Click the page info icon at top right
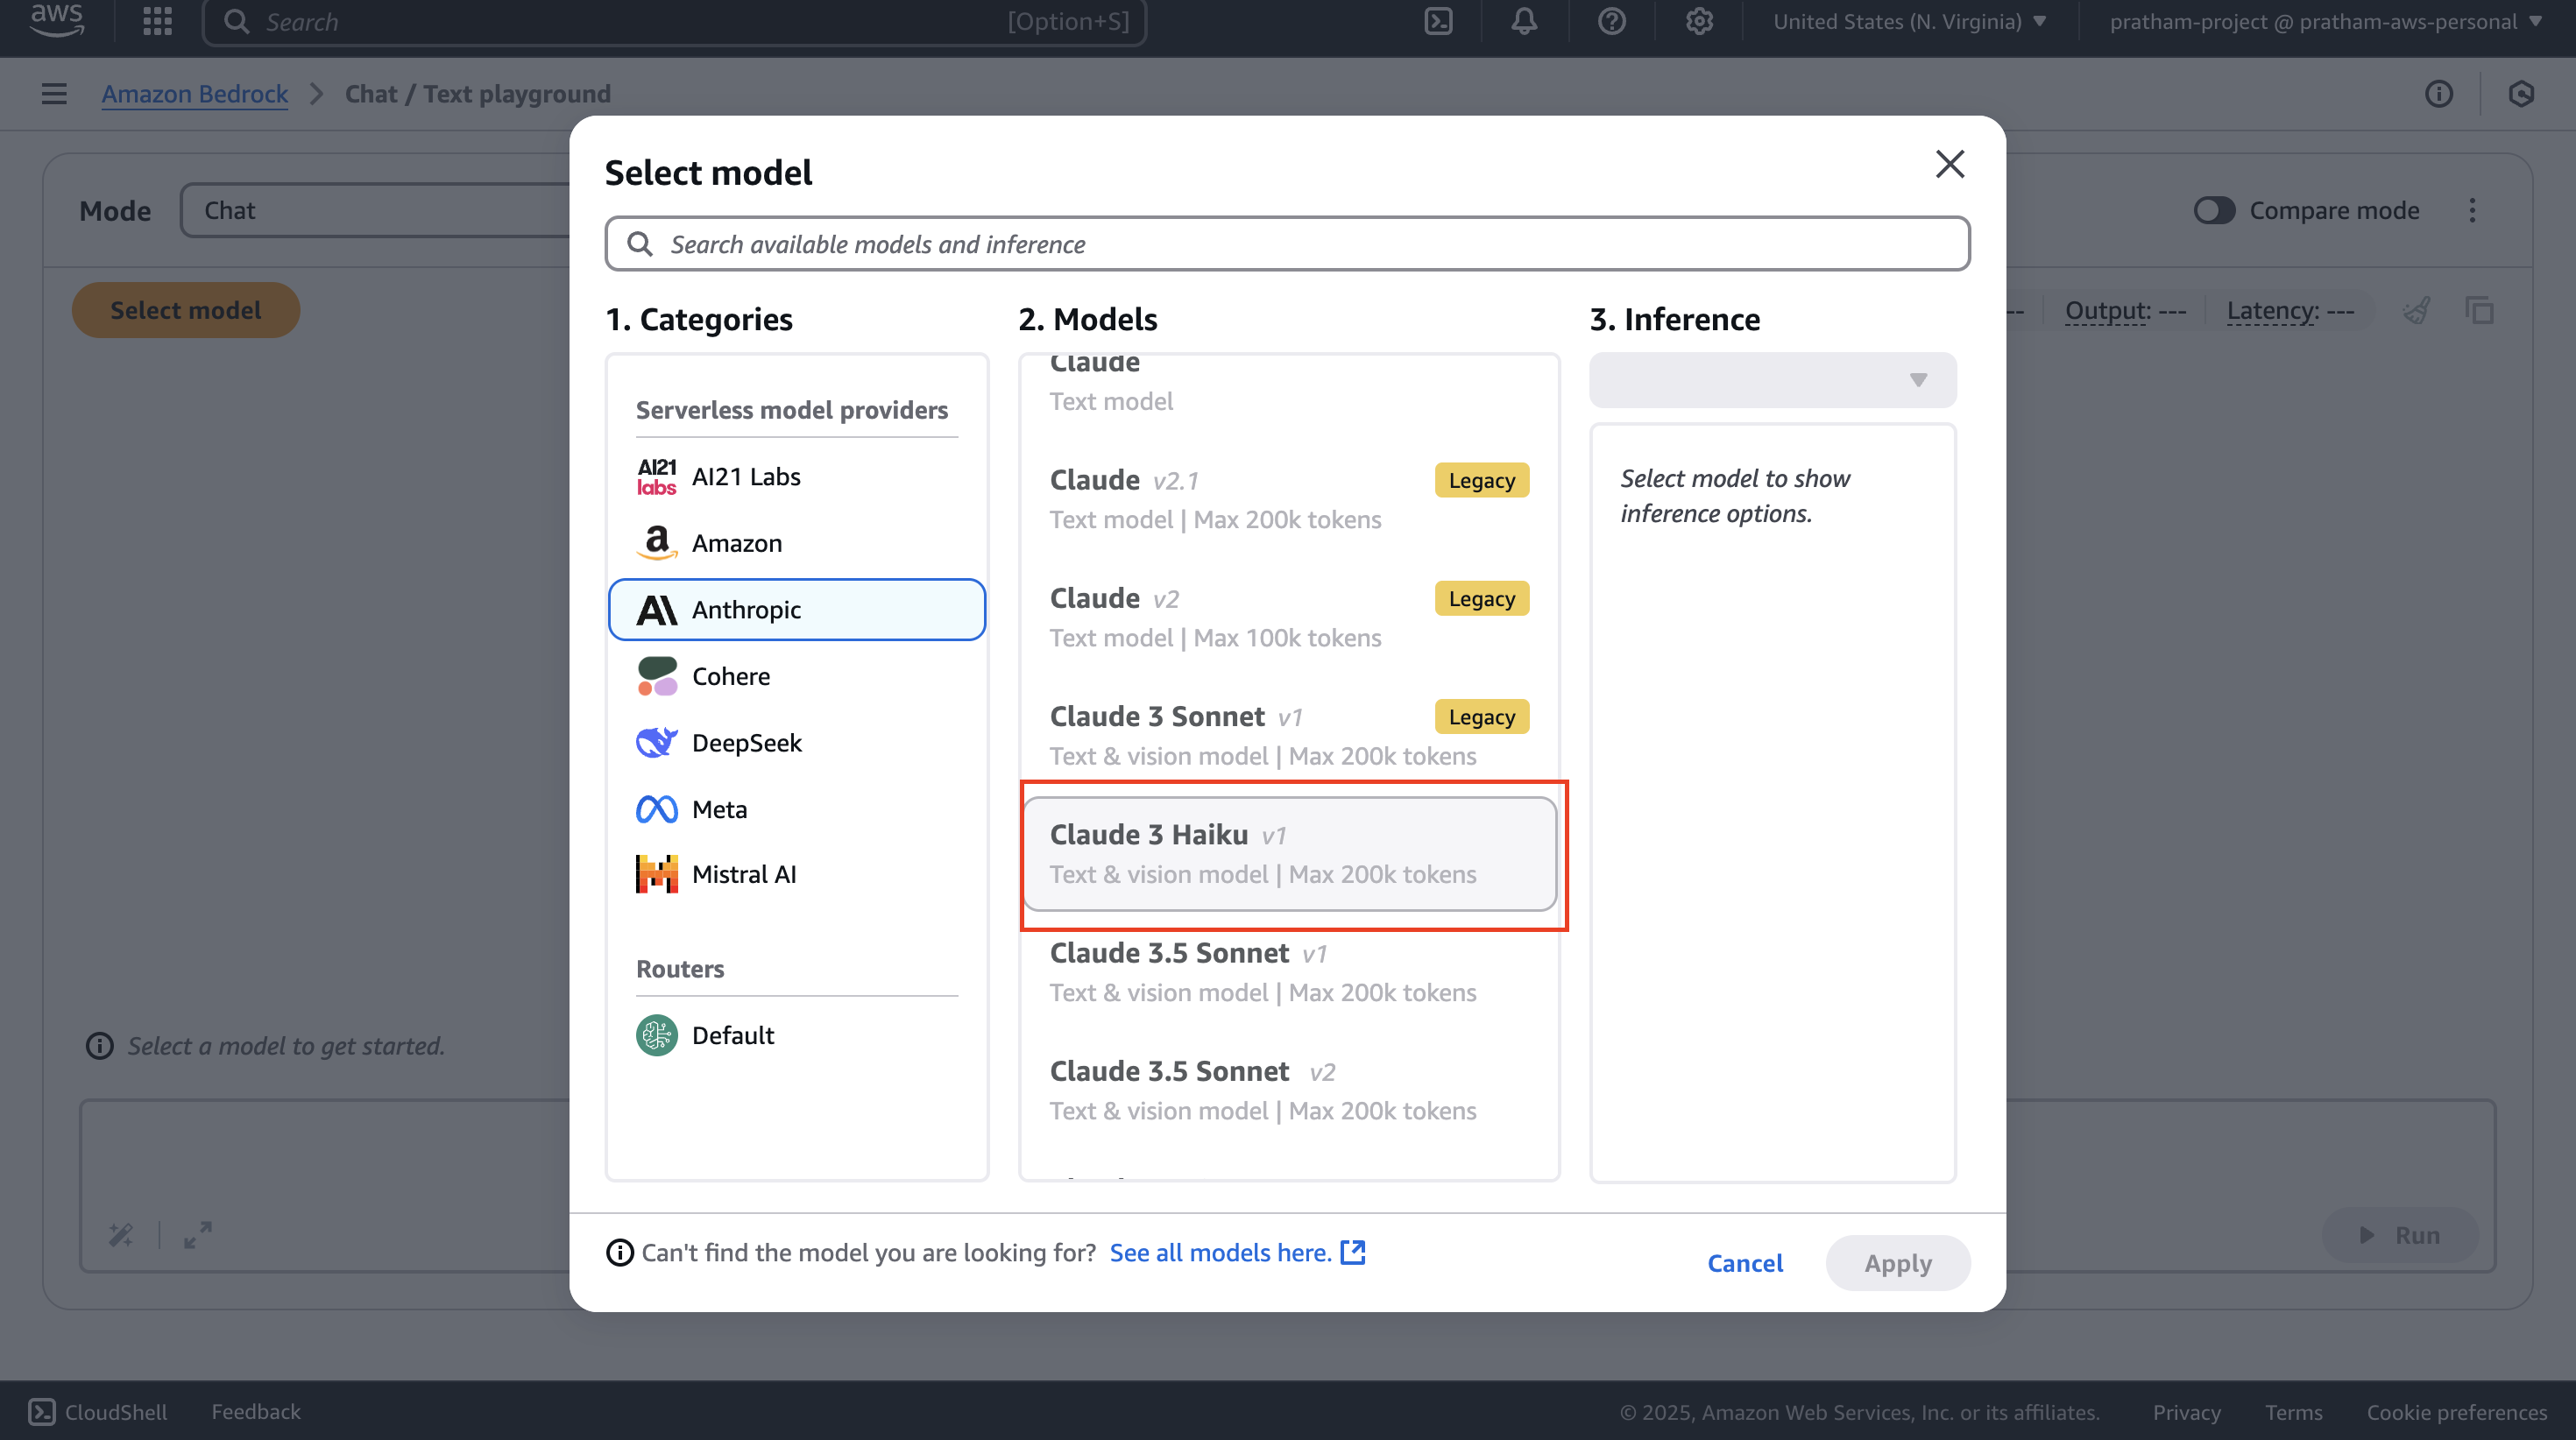 coord(2439,94)
